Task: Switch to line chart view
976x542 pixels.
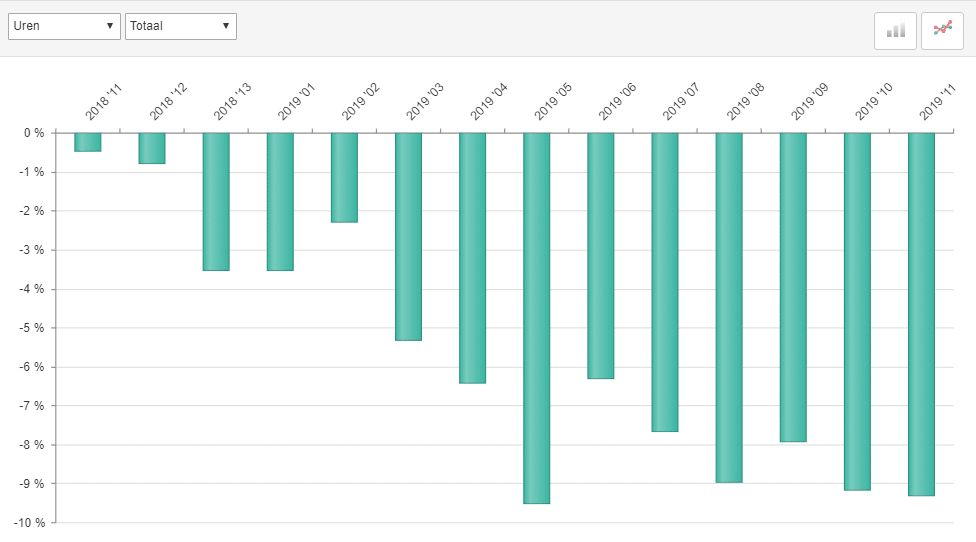Action: tap(942, 30)
